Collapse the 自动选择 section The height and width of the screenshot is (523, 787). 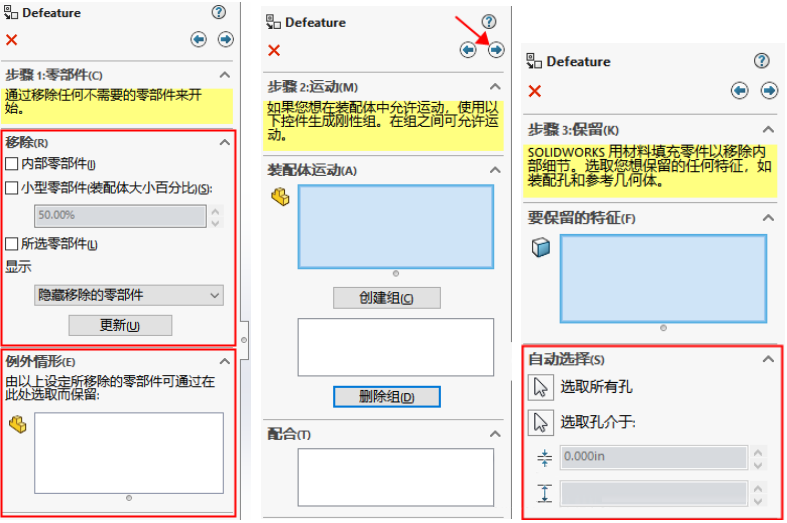click(768, 359)
